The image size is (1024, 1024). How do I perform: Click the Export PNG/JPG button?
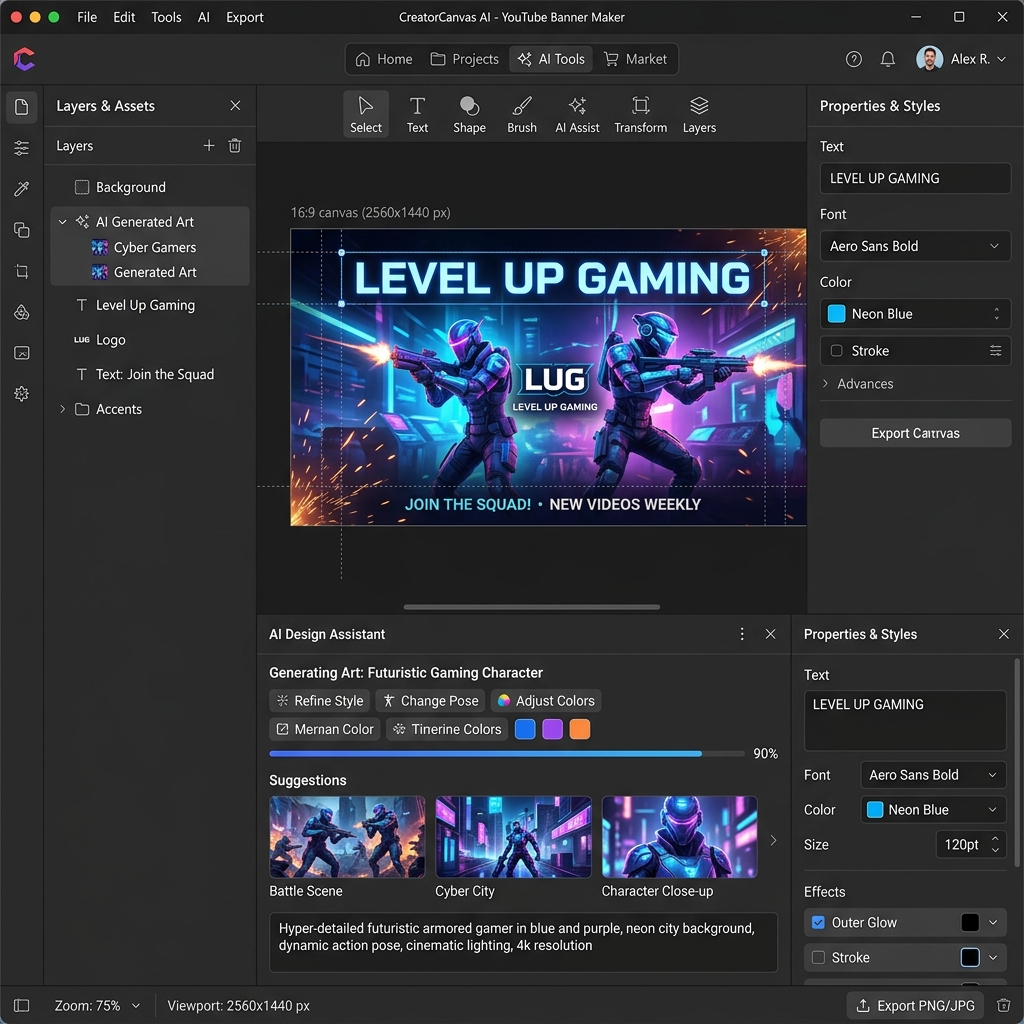915,1005
